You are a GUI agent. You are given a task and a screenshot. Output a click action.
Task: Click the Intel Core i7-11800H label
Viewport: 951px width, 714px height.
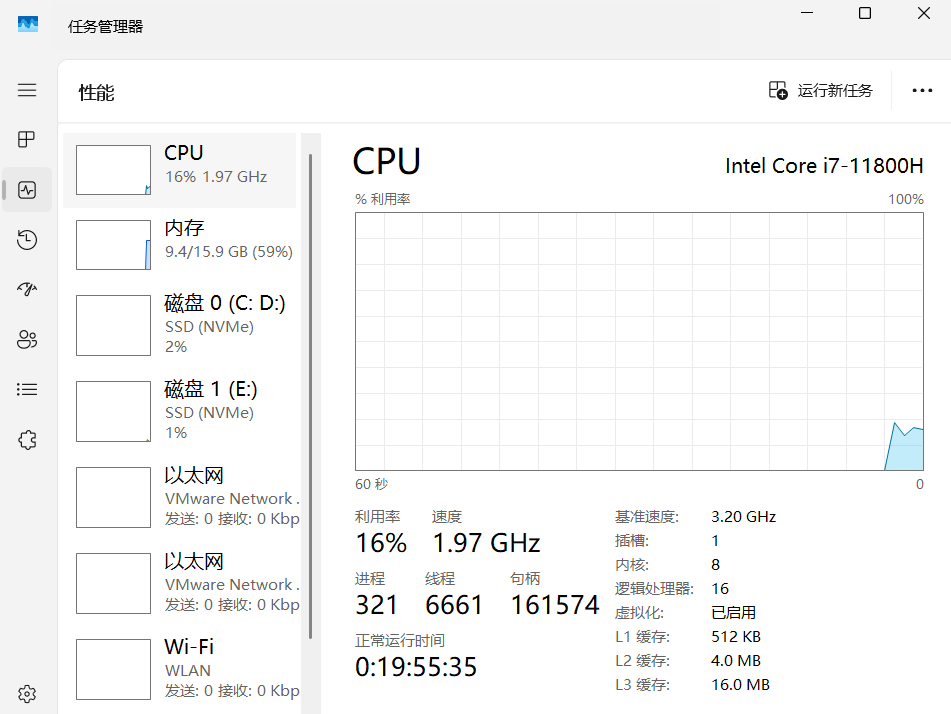(x=824, y=166)
